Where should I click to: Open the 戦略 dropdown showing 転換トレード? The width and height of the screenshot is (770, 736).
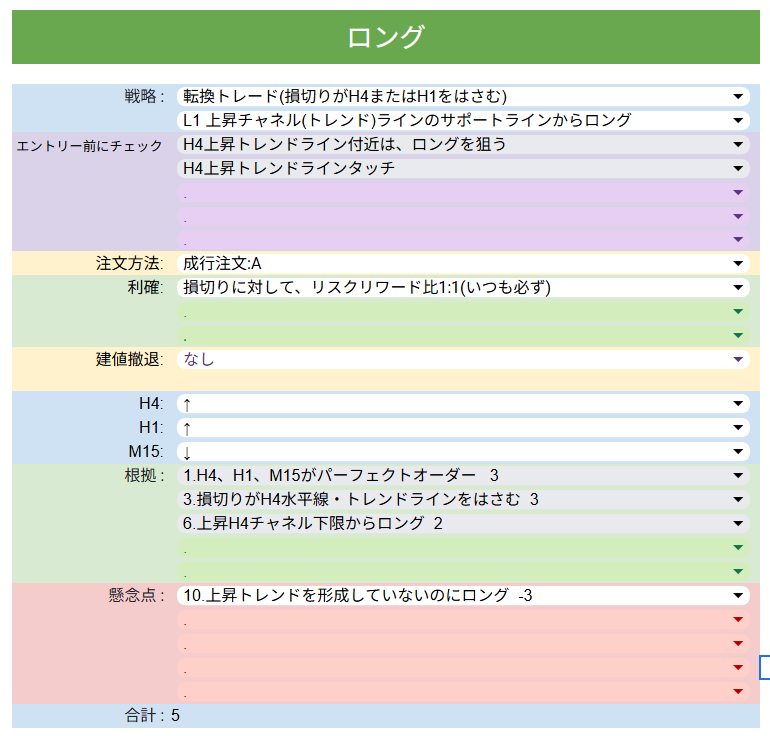(x=460, y=96)
